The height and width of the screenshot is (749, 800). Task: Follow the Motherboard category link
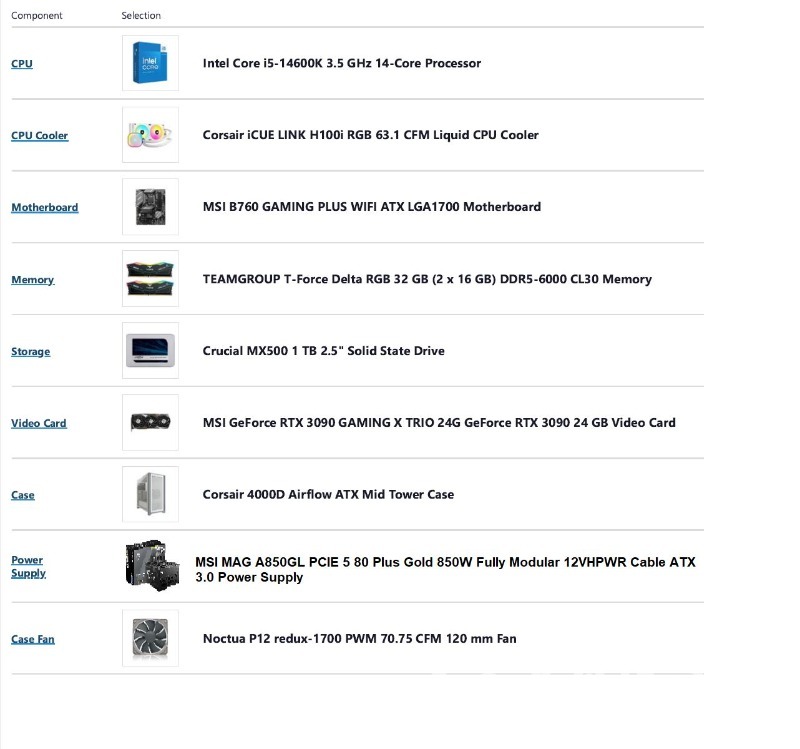(44, 208)
